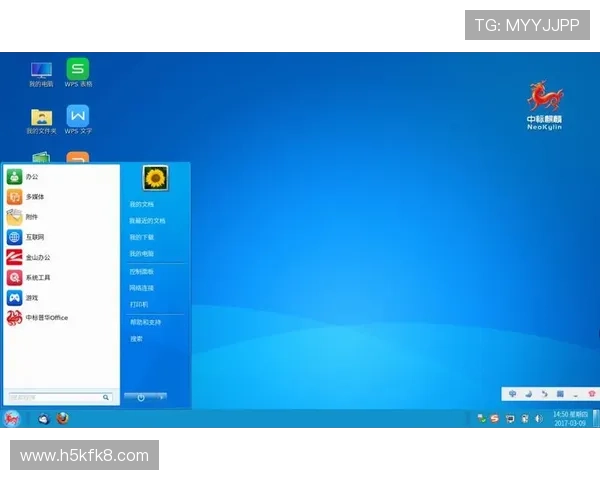The image size is (600, 480).
Task: Click the volume speaker tray icon
Action: (x=538, y=418)
